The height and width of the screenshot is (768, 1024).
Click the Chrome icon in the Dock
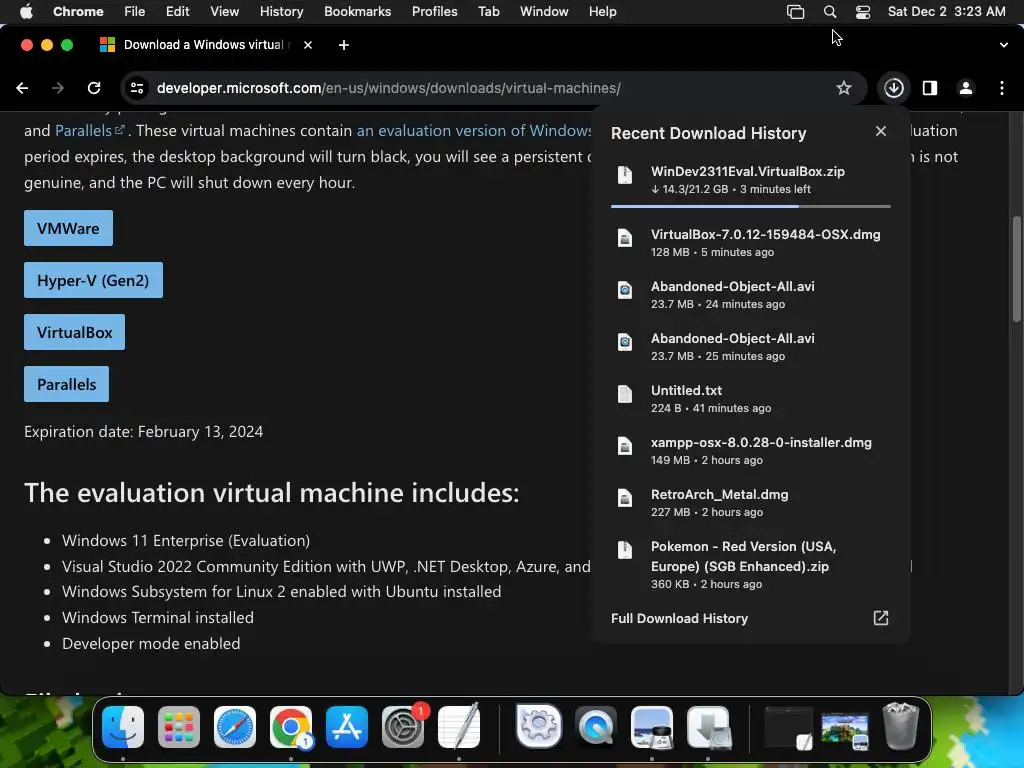[291, 727]
